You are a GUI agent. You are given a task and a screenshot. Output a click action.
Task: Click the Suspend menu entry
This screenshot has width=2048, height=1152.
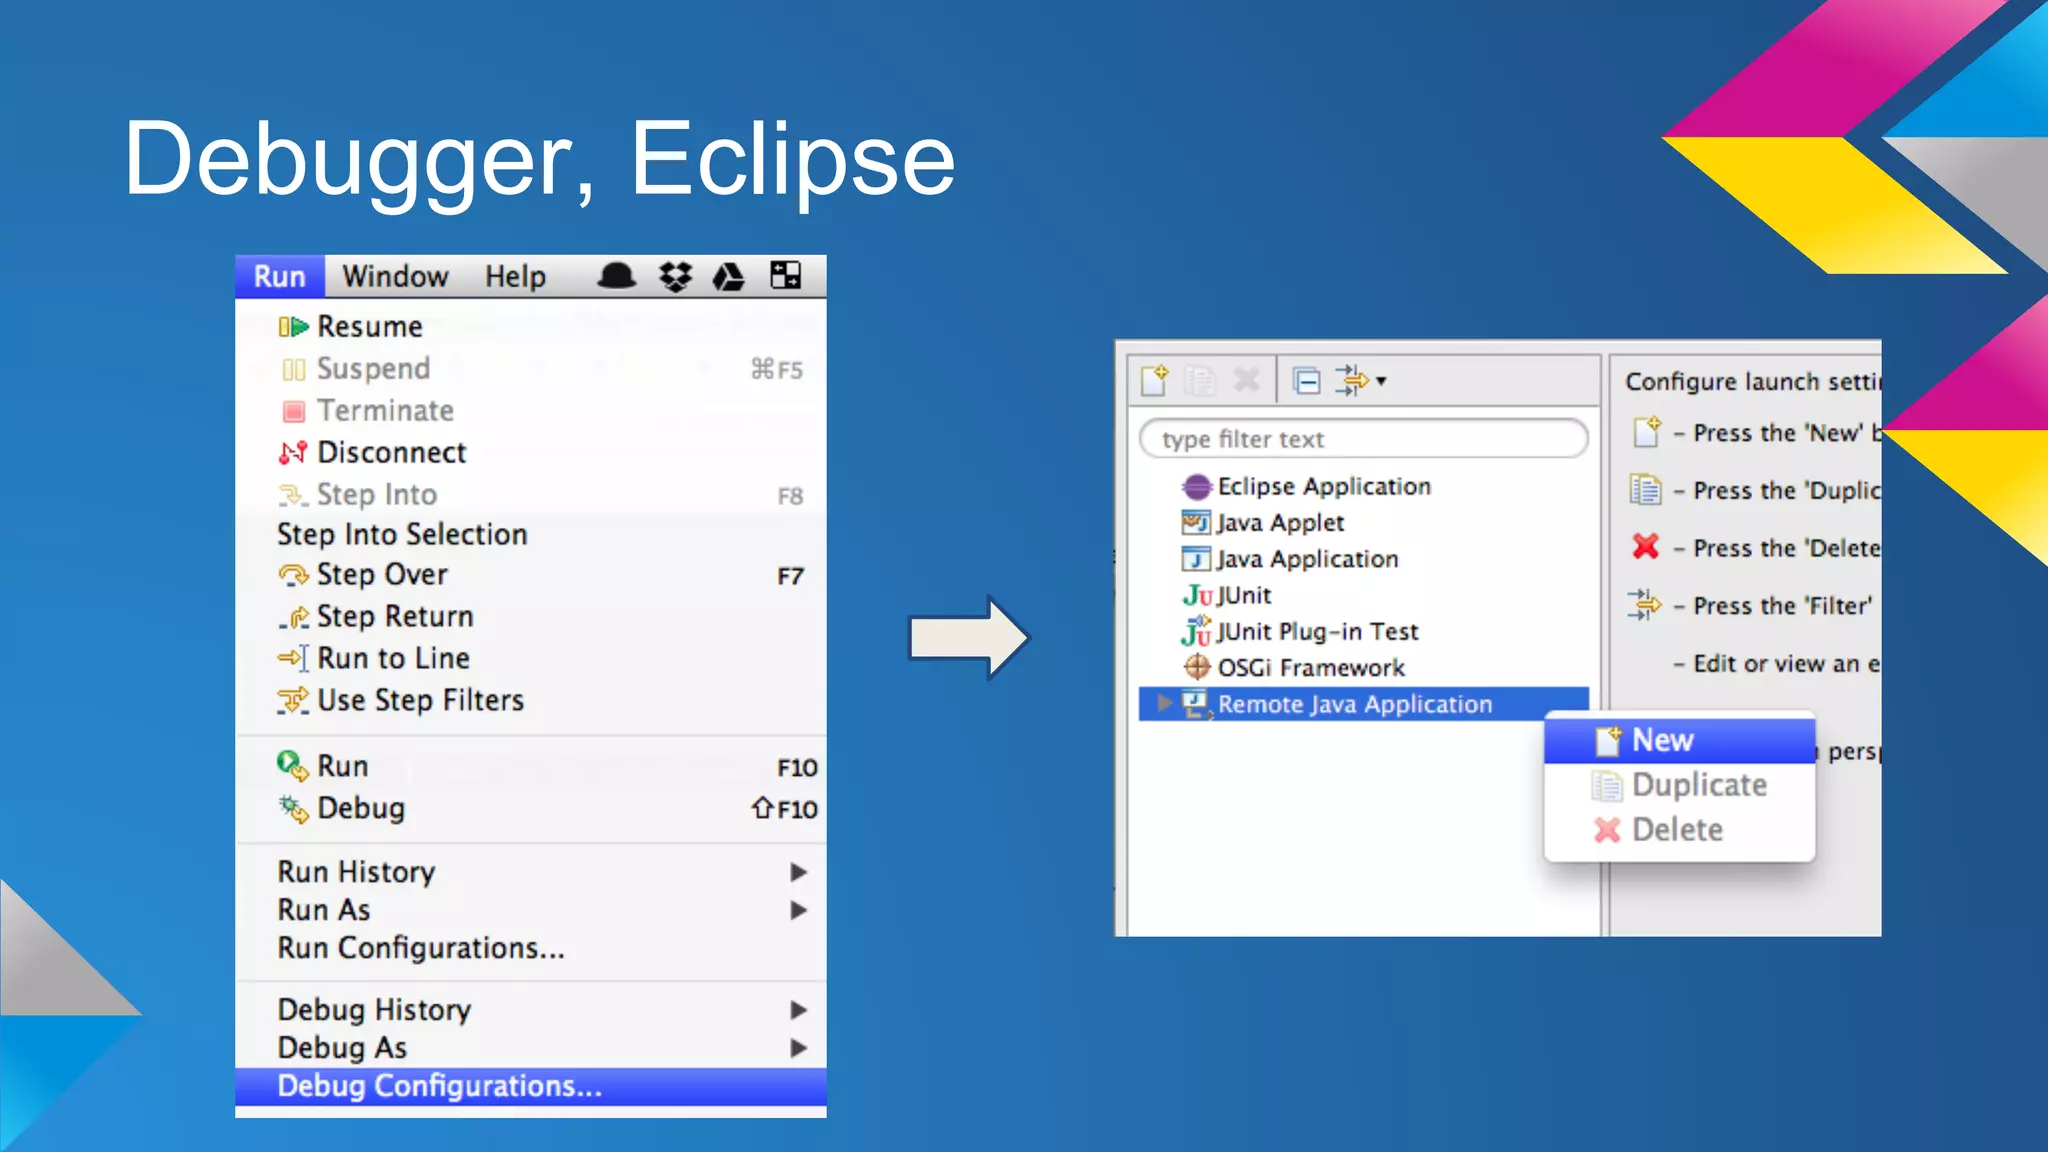[x=530, y=369]
